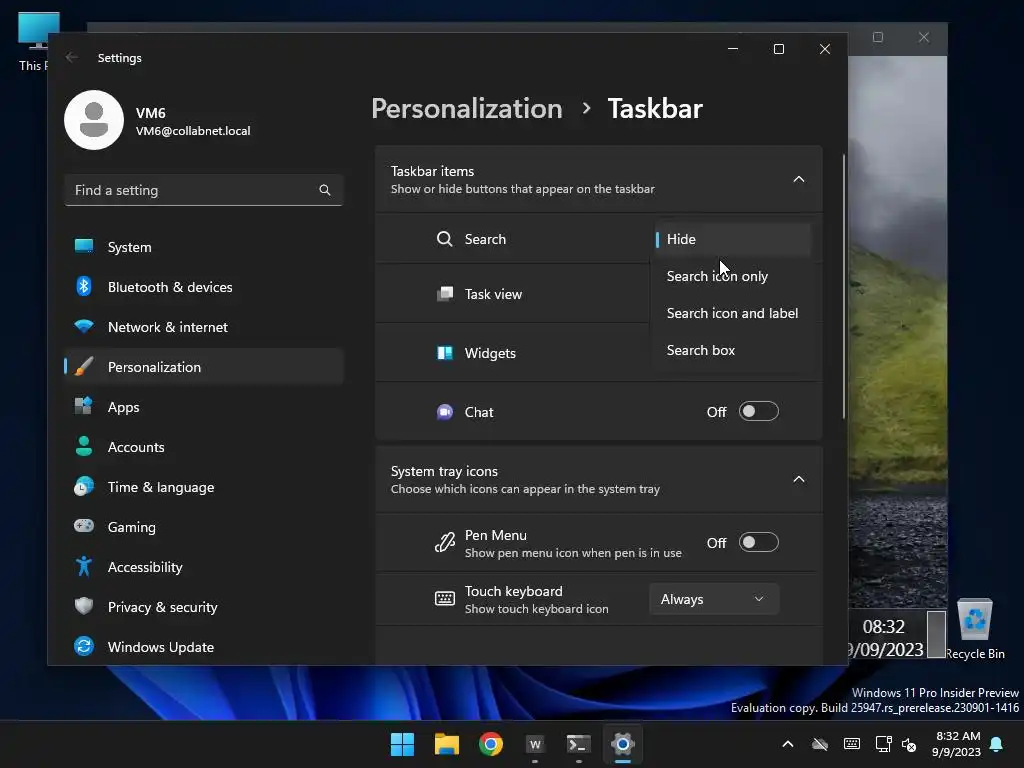Screen dimensions: 1024x768
Task: Click the Task view row label
Action: click(493, 294)
